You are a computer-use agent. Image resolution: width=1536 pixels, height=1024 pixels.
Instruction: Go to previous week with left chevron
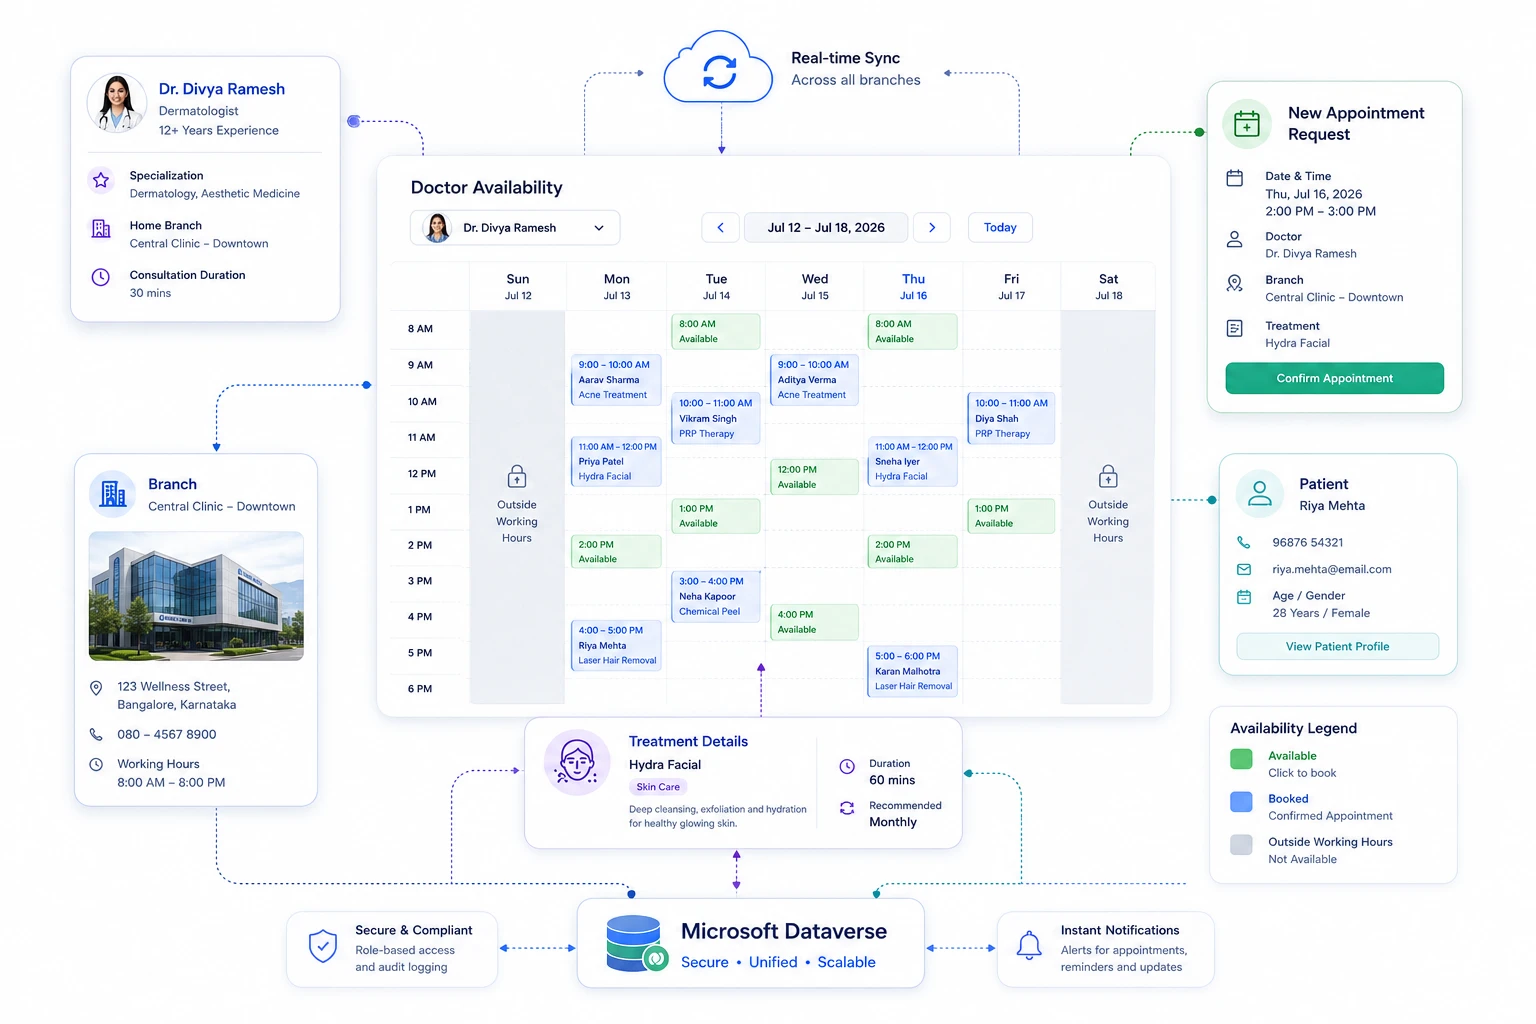pos(720,228)
